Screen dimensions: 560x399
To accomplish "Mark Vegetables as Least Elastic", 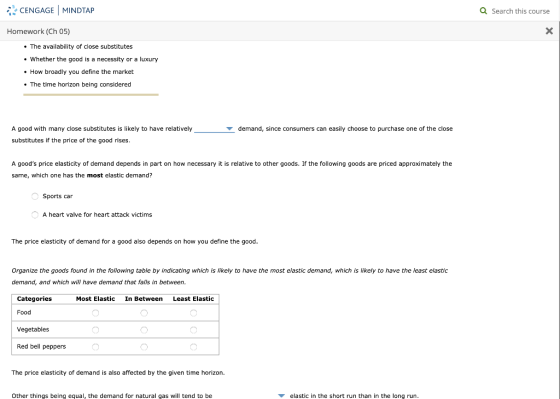I will pyautogui.click(x=193, y=330).
